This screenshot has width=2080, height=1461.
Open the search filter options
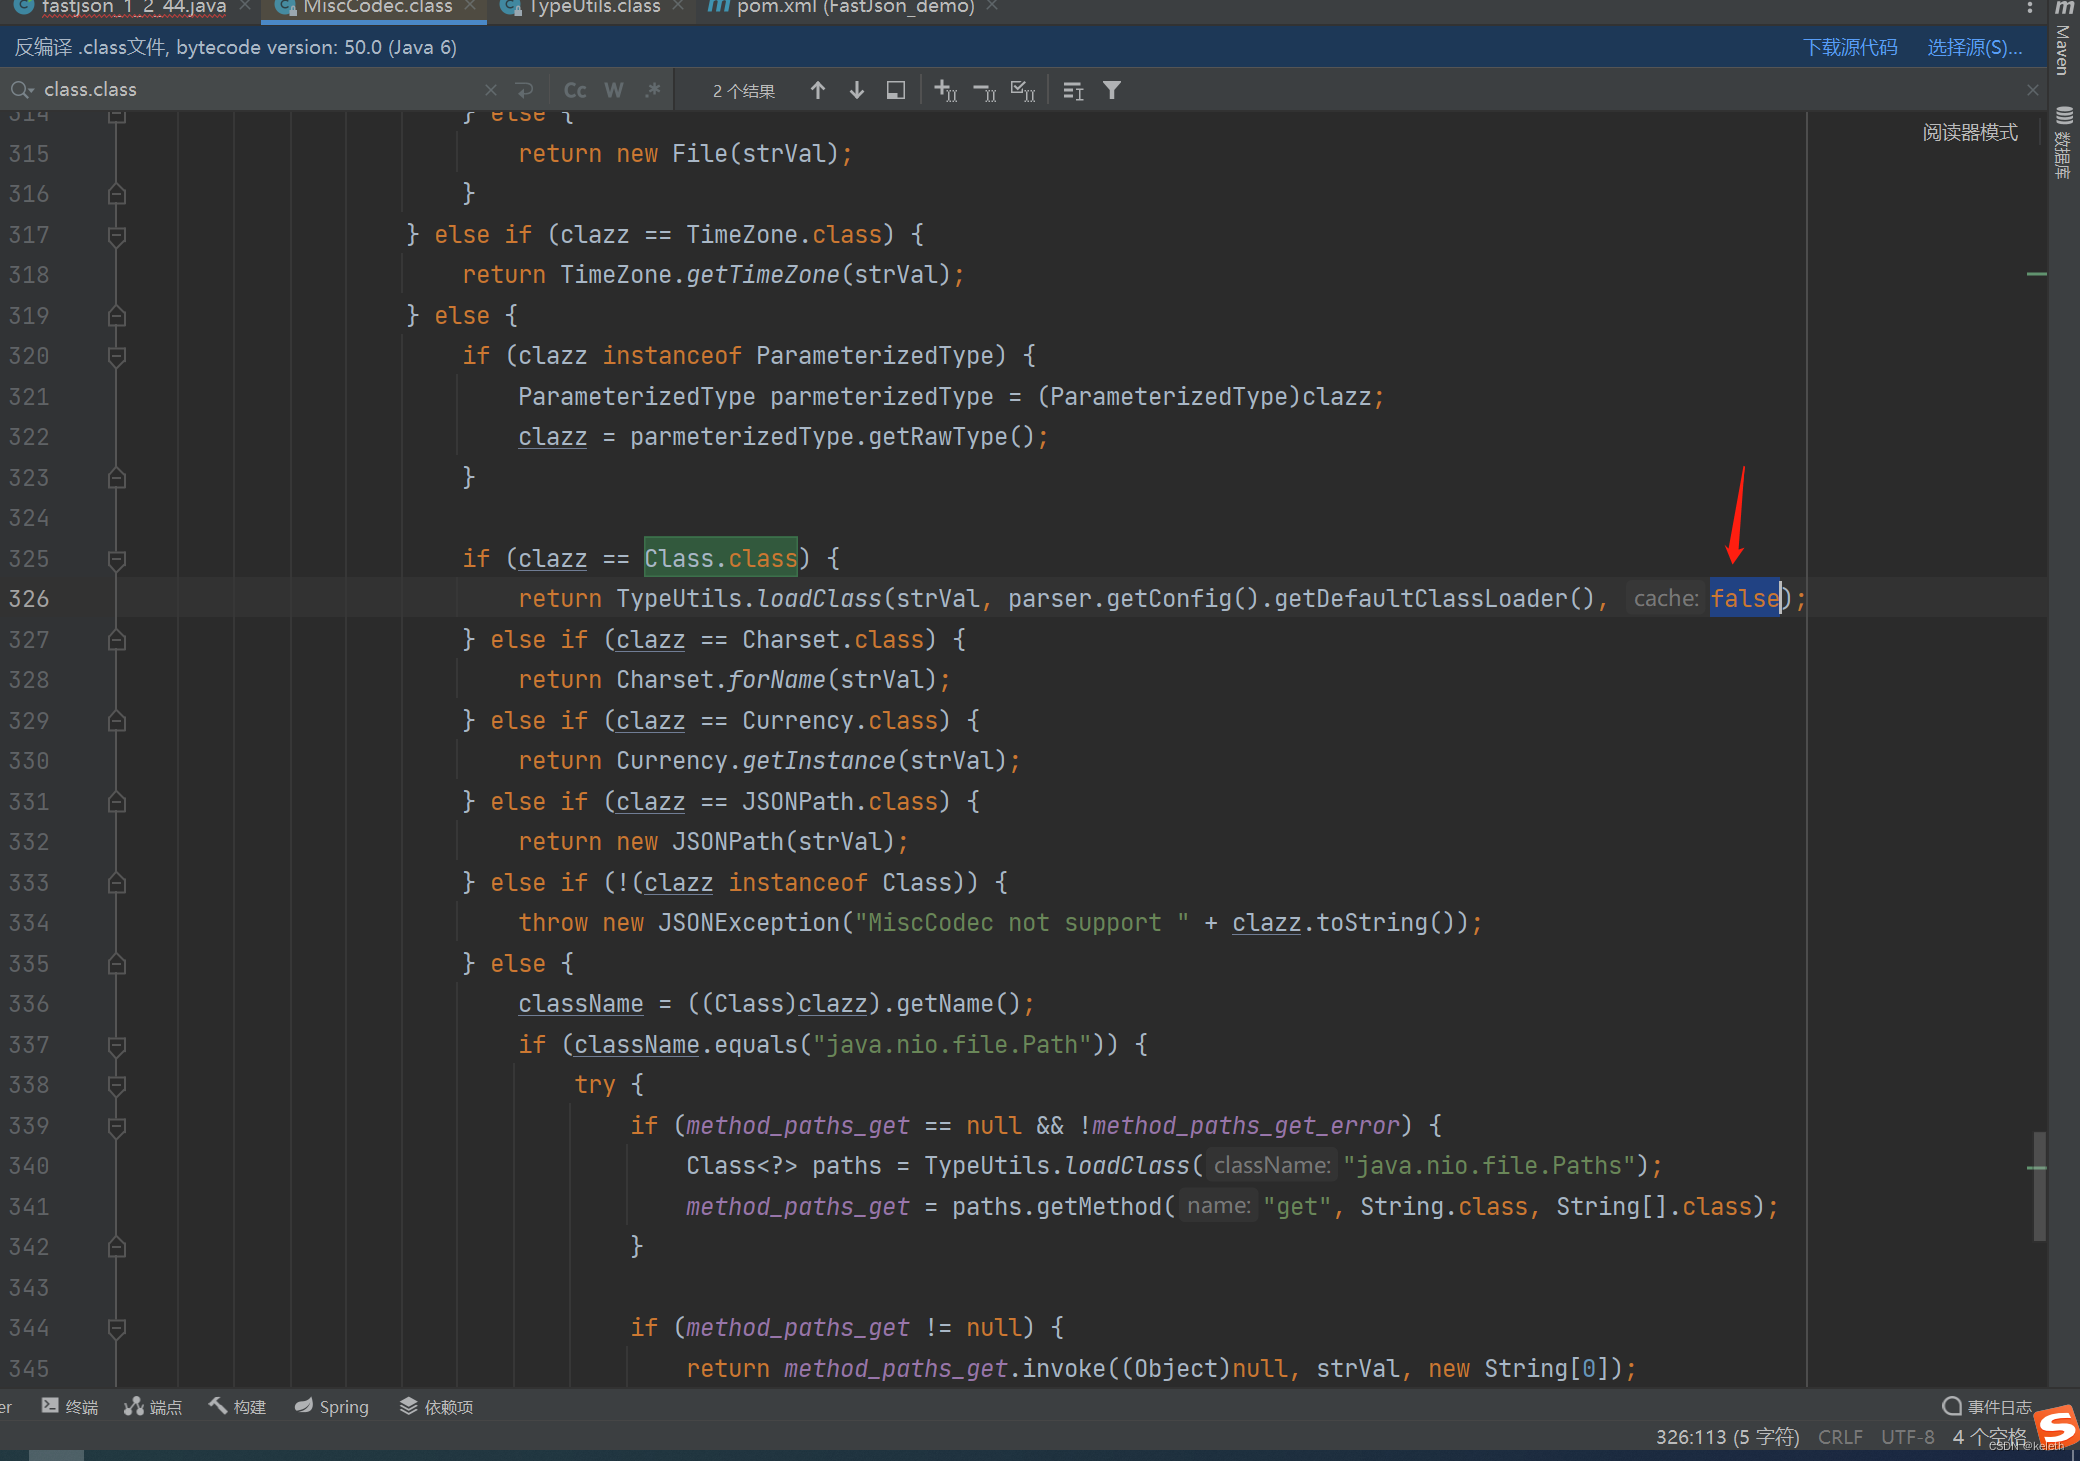tap(1112, 91)
